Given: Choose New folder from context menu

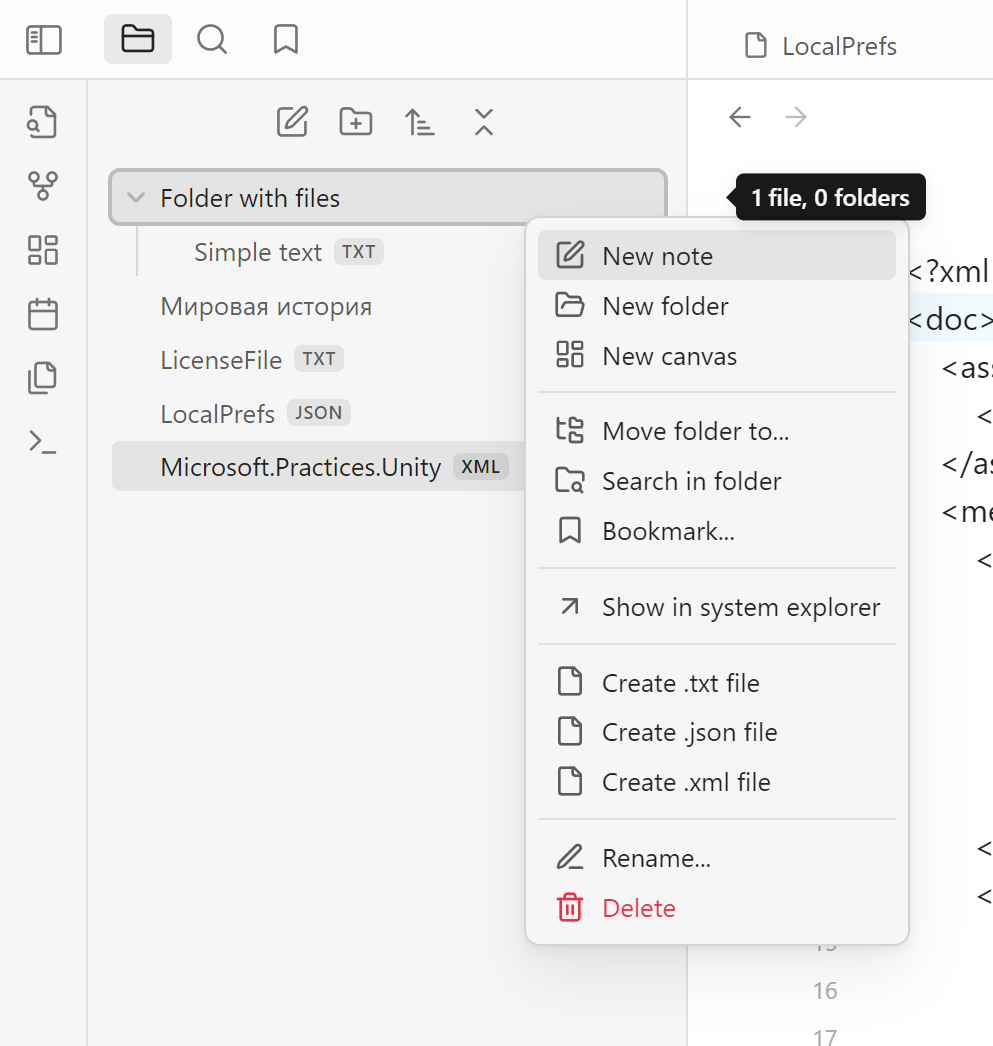Looking at the screenshot, I should tap(716, 306).
